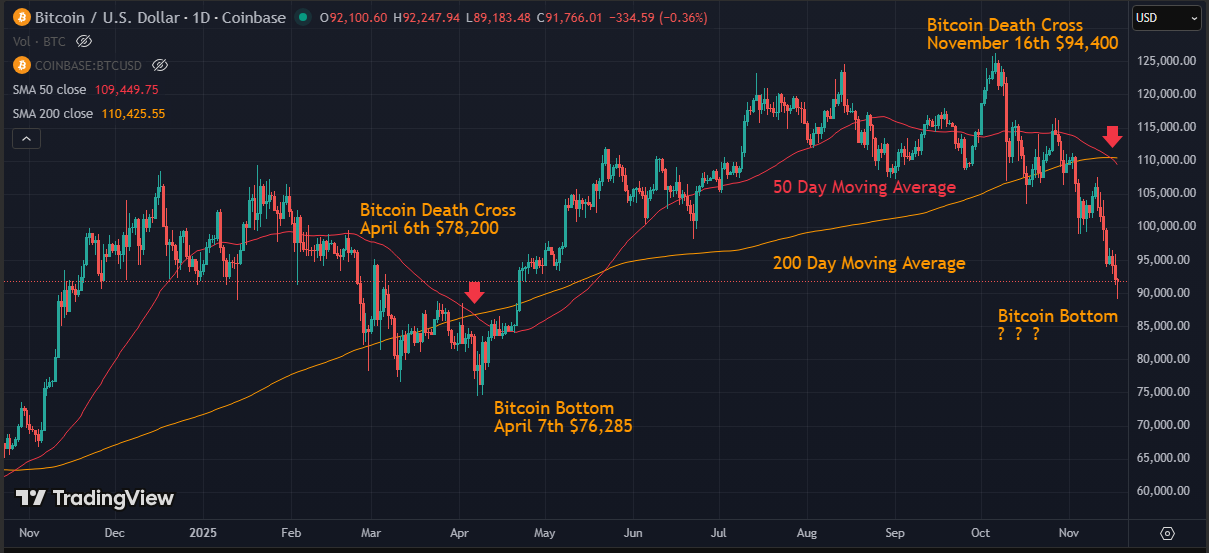Click the 65,000.00 price axis label
Viewport: 1209px width, 553px height.
tap(1164, 458)
